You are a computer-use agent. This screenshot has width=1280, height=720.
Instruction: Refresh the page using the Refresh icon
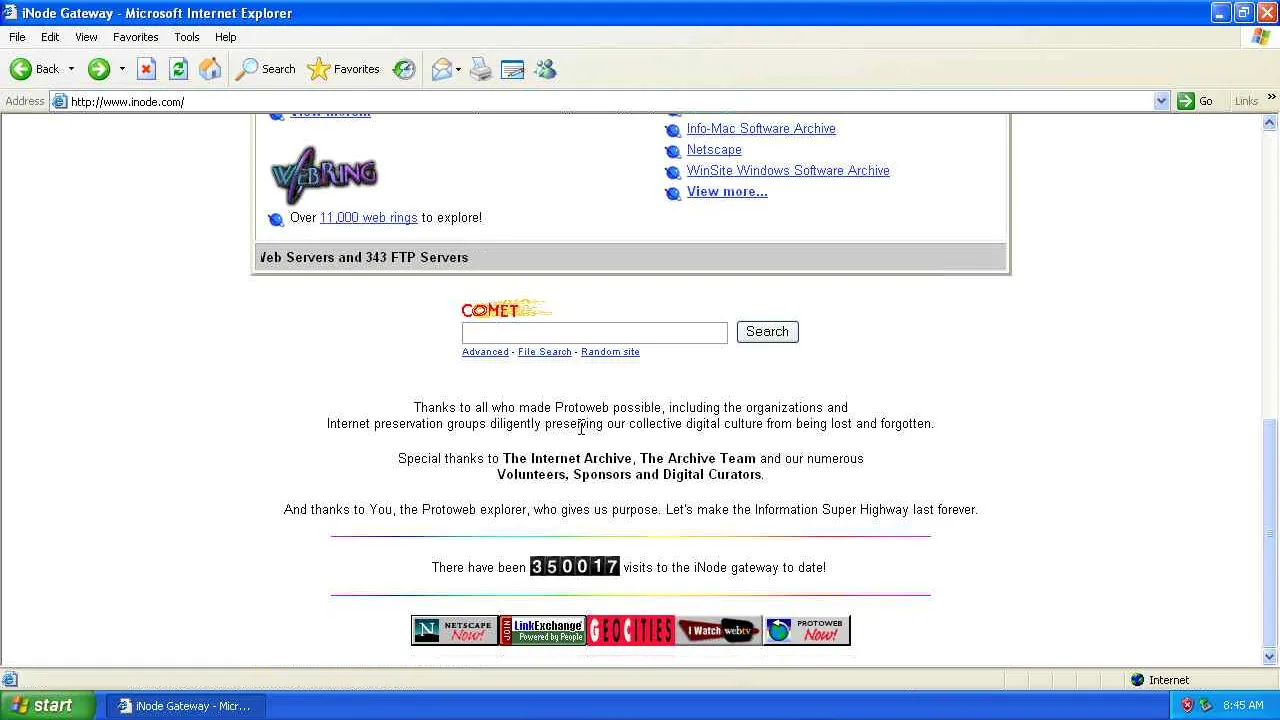coord(178,69)
